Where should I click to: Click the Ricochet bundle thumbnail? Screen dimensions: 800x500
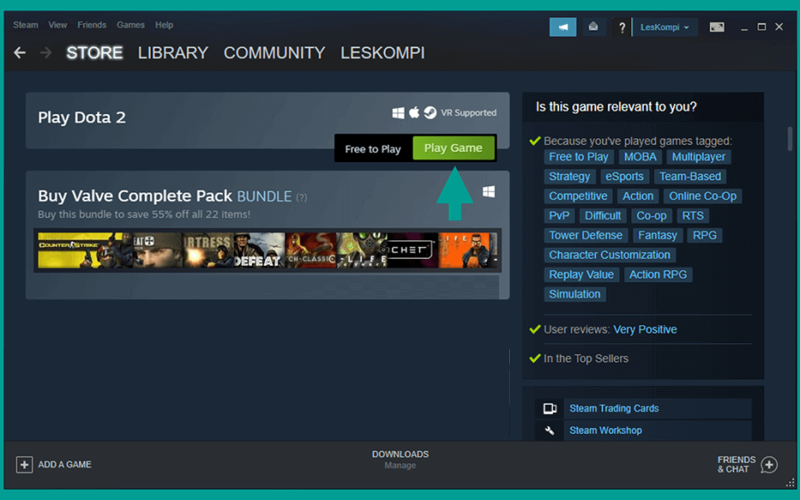(413, 251)
